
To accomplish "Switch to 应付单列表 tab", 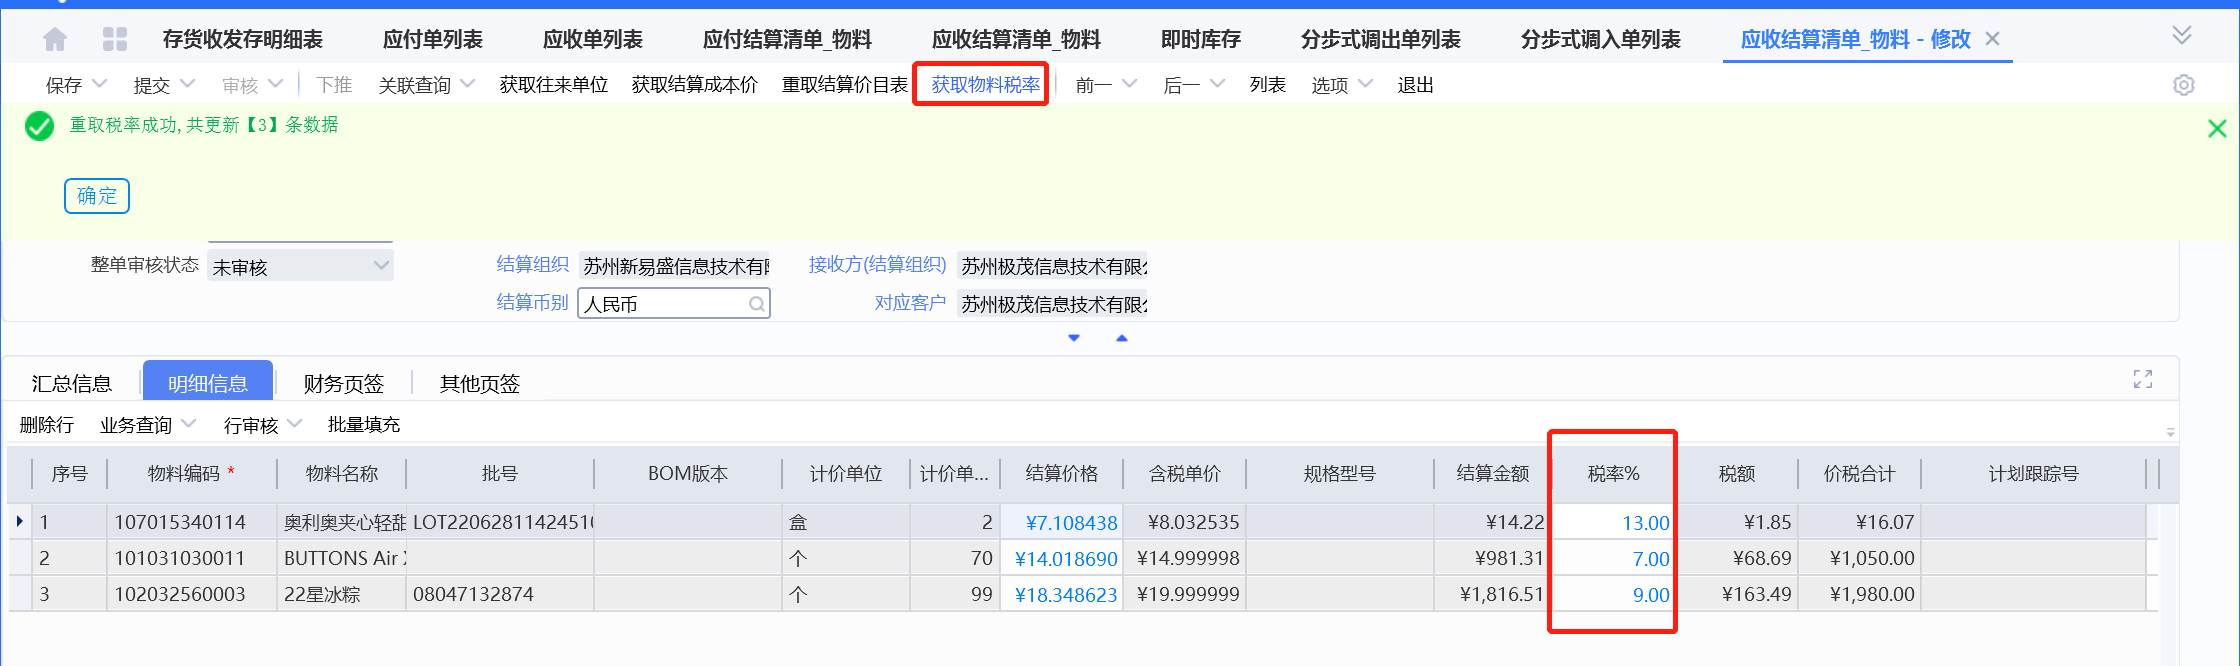I will coord(433,39).
